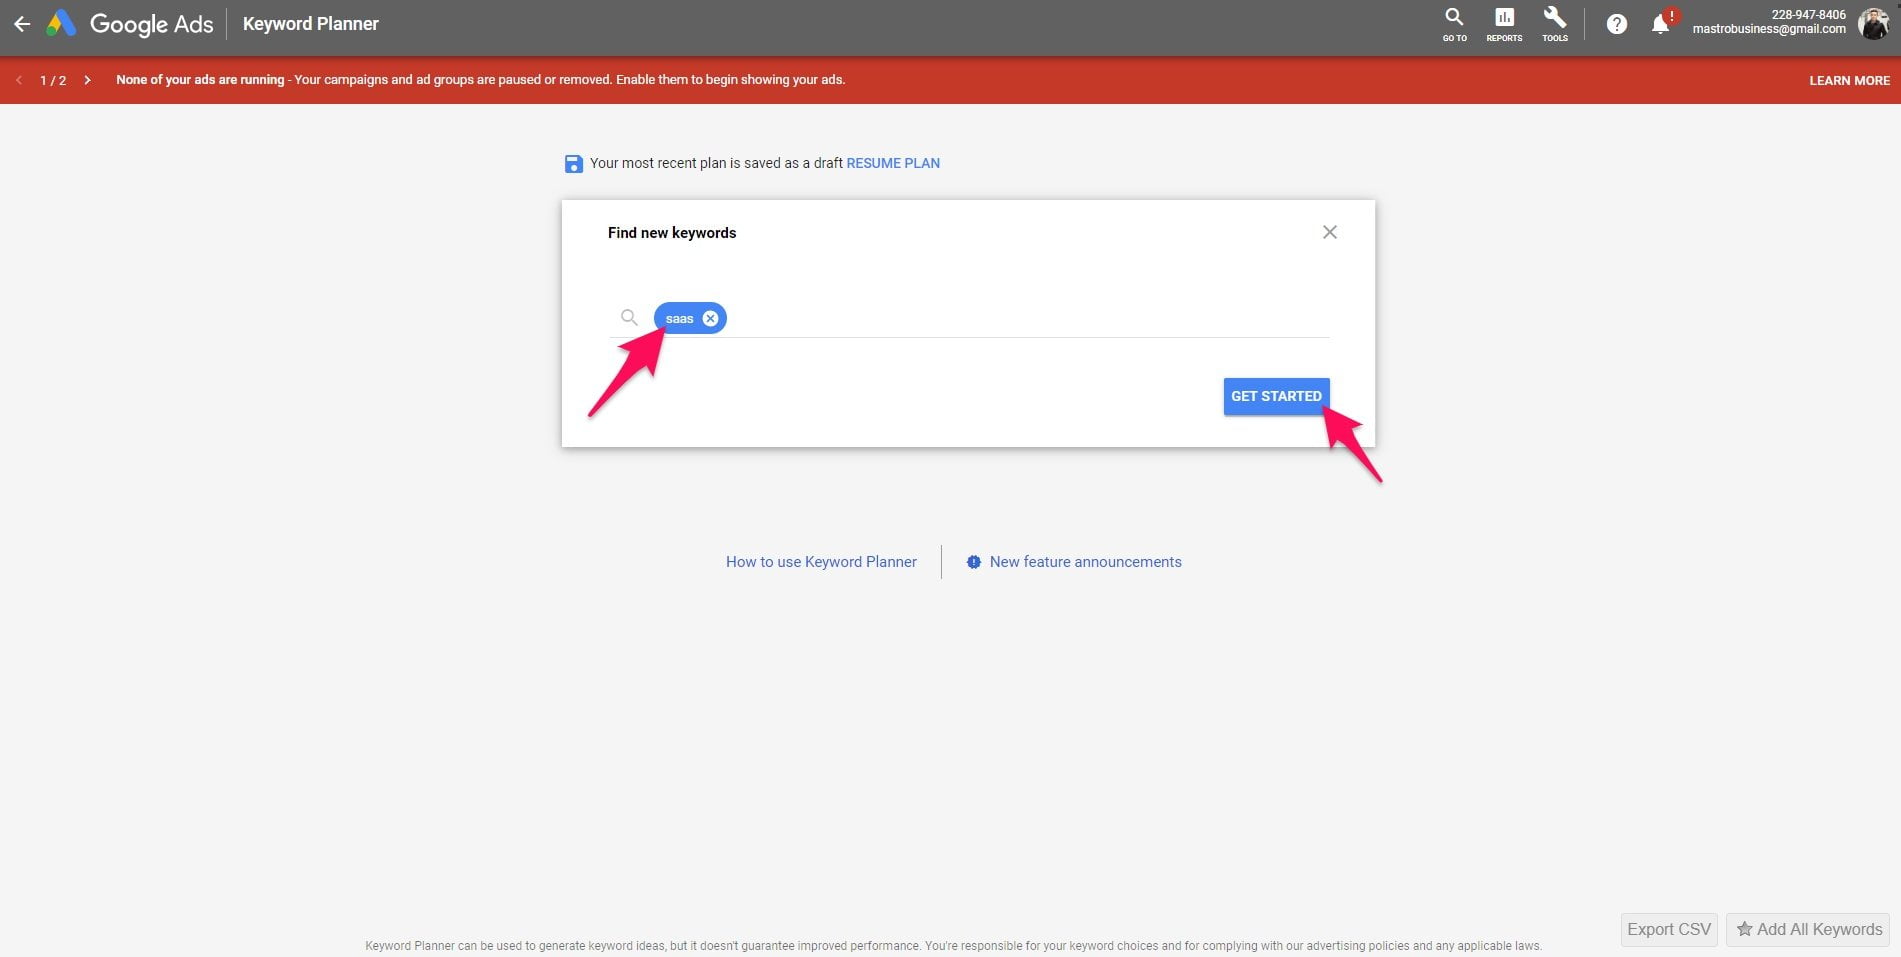
Task: Click the Find new keywords heading
Action: click(672, 233)
